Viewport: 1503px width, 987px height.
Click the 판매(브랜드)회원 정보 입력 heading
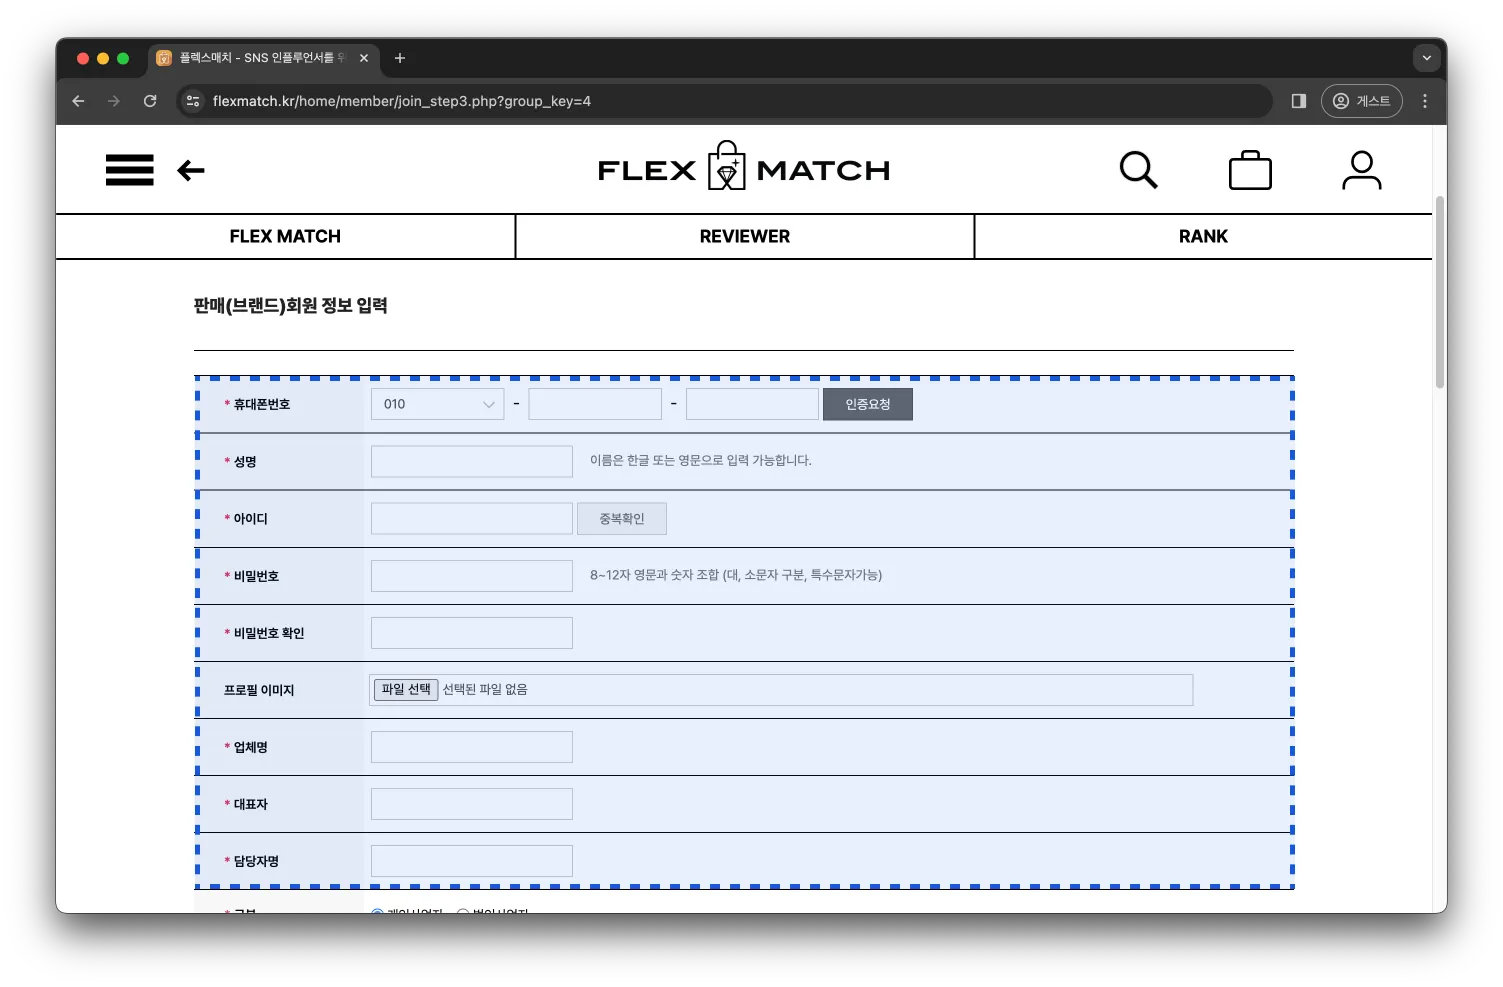291,306
